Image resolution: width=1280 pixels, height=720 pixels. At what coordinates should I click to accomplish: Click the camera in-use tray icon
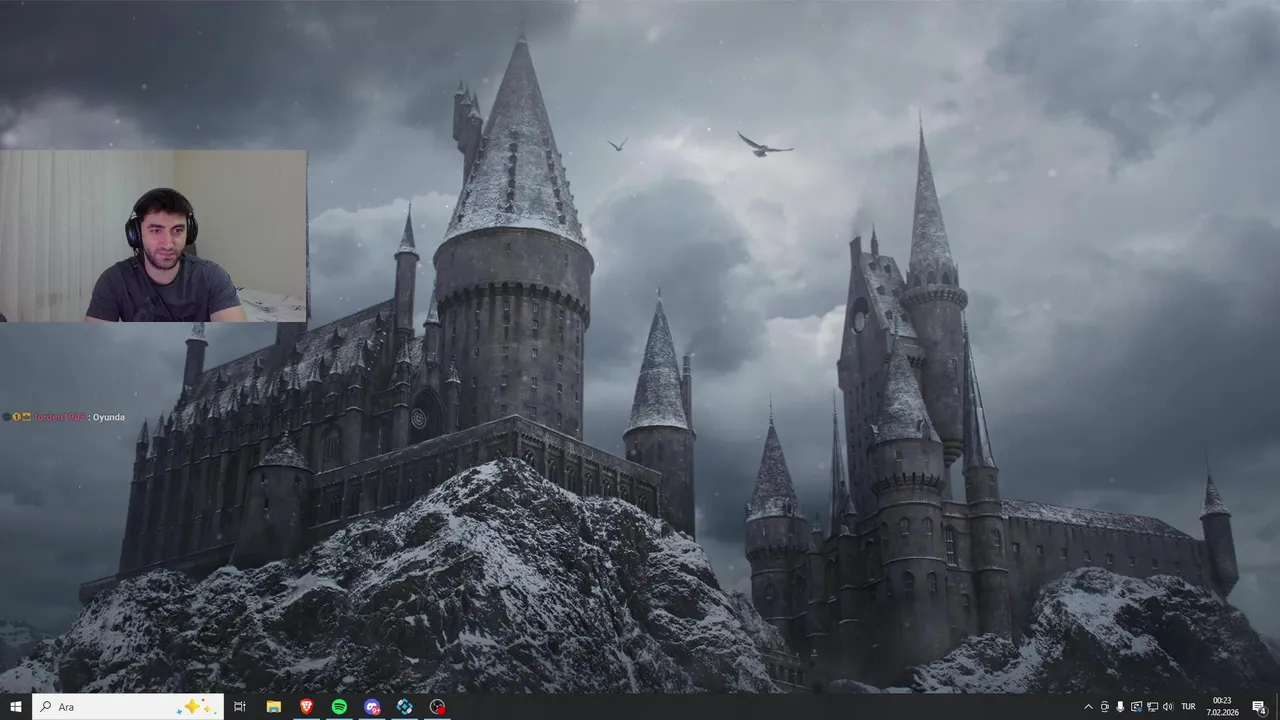1105,707
